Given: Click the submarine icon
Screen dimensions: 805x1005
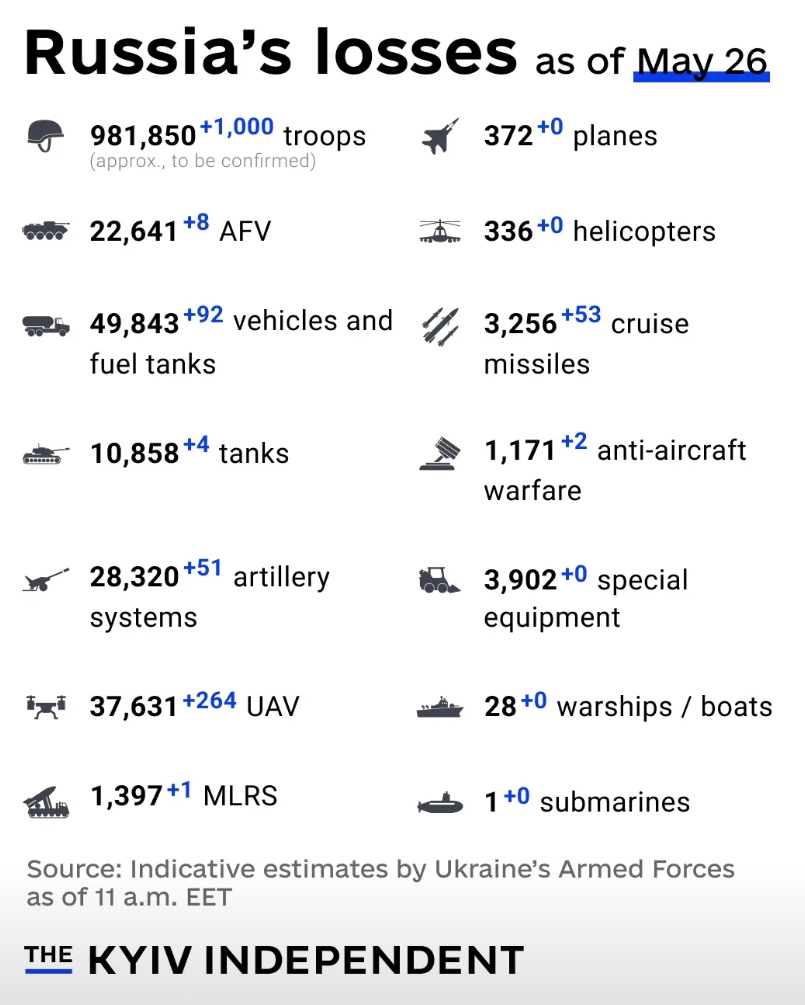Looking at the screenshot, I should coord(440,802).
